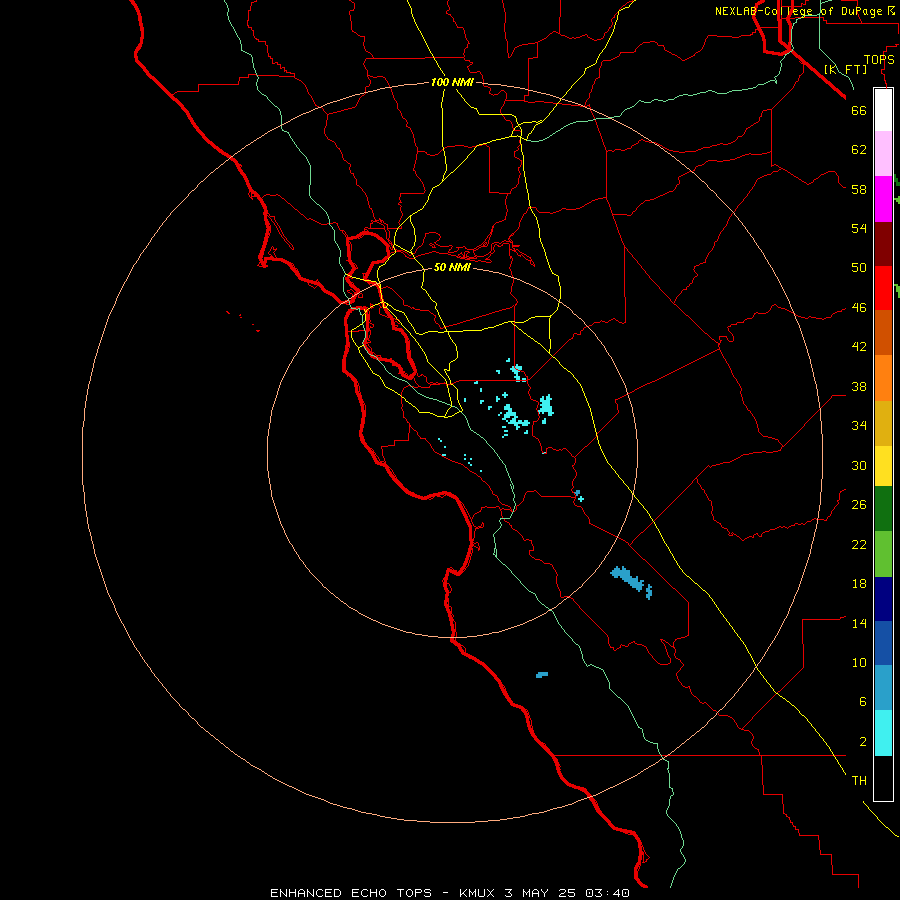Click legend value "6"
This screenshot has width=900, height=900.
click(863, 701)
